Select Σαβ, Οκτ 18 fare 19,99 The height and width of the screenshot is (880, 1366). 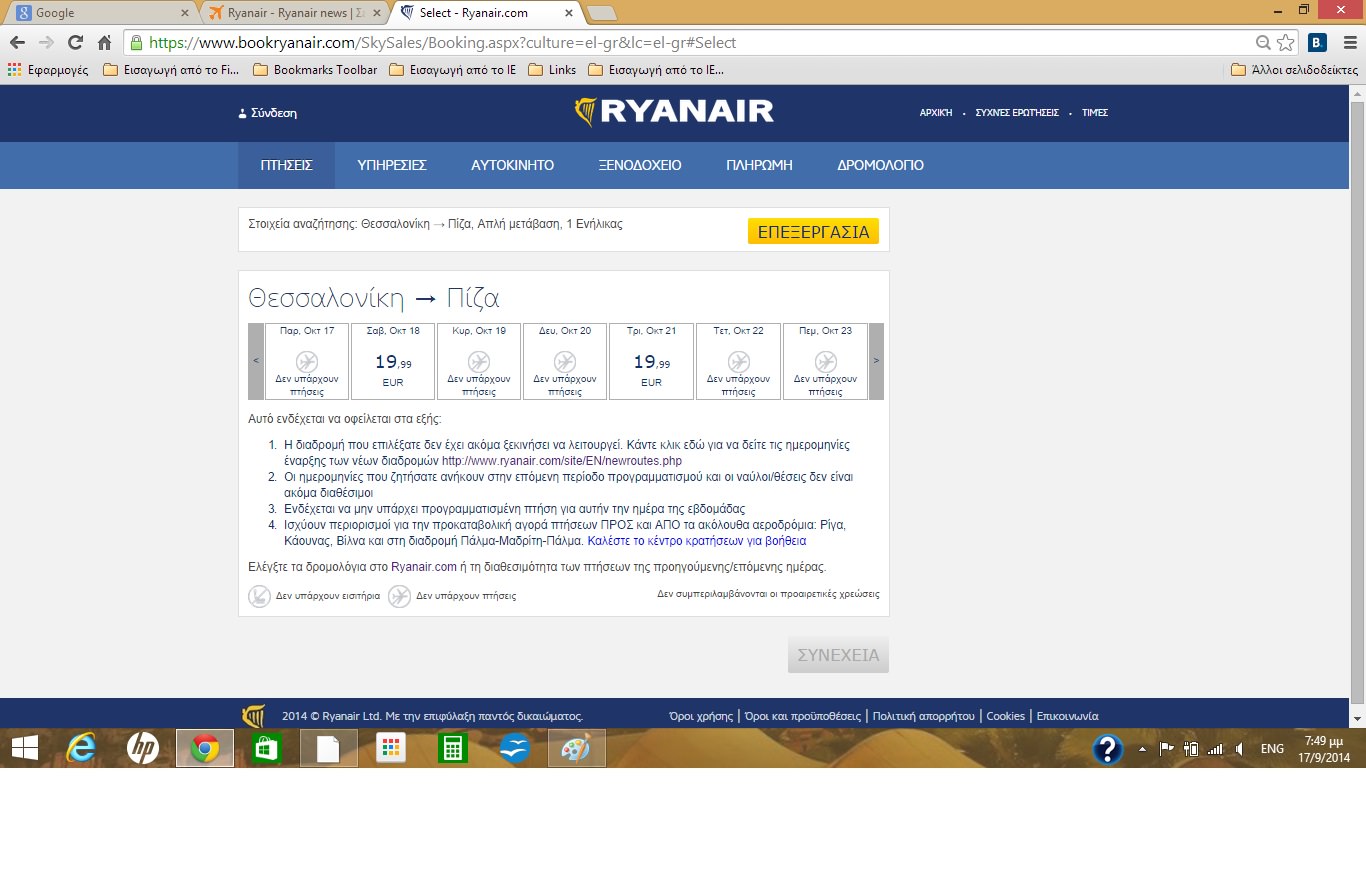[x=393, y=361]
